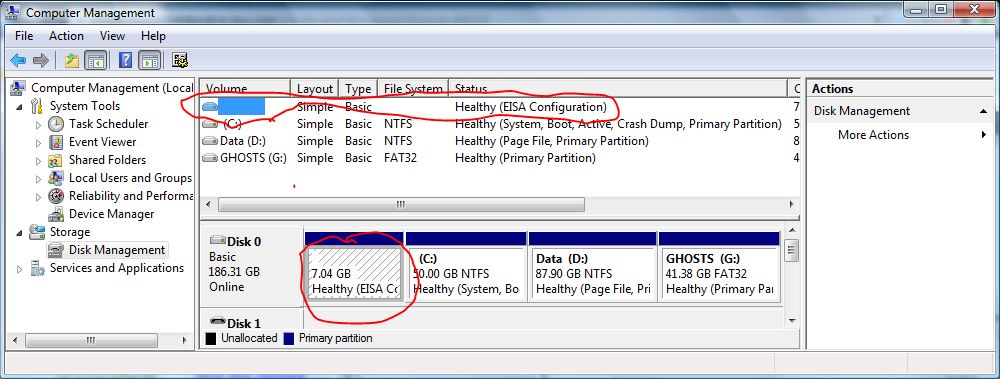The image size is (1000, 379).
Task: Click the Local Users and Groups icon
Action: [57, 178]
